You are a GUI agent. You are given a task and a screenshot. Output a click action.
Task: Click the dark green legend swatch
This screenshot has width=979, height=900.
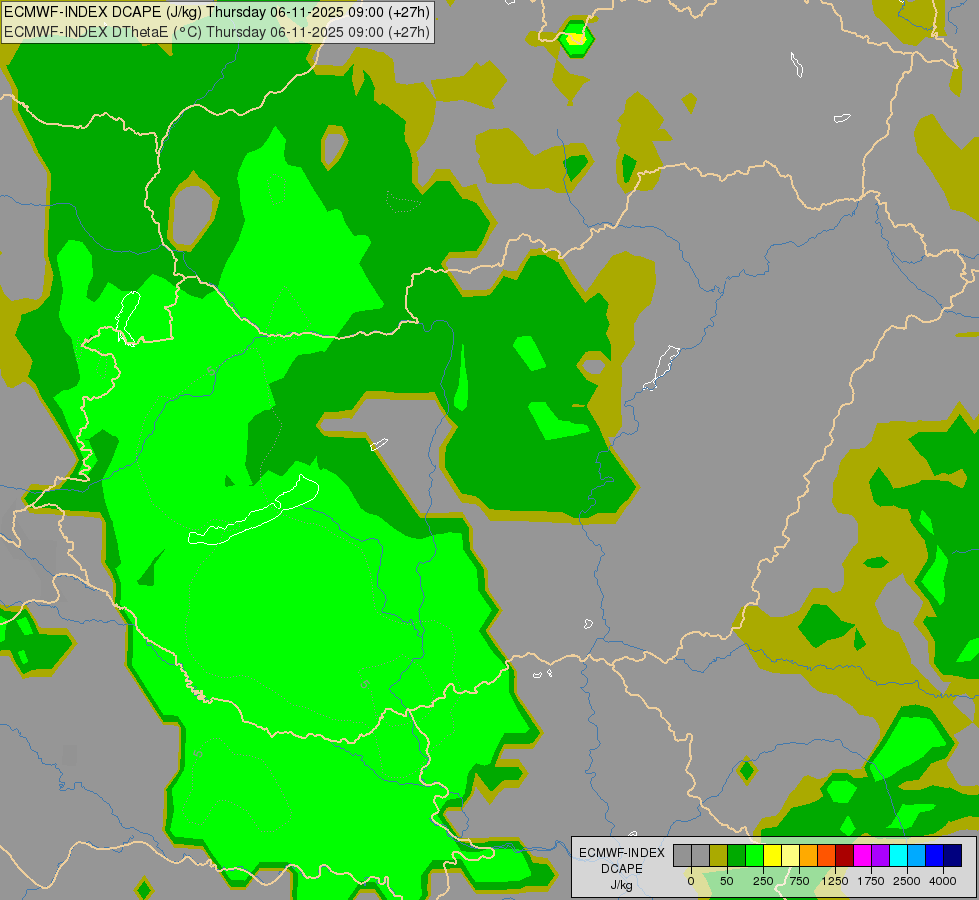coord(737,856)
